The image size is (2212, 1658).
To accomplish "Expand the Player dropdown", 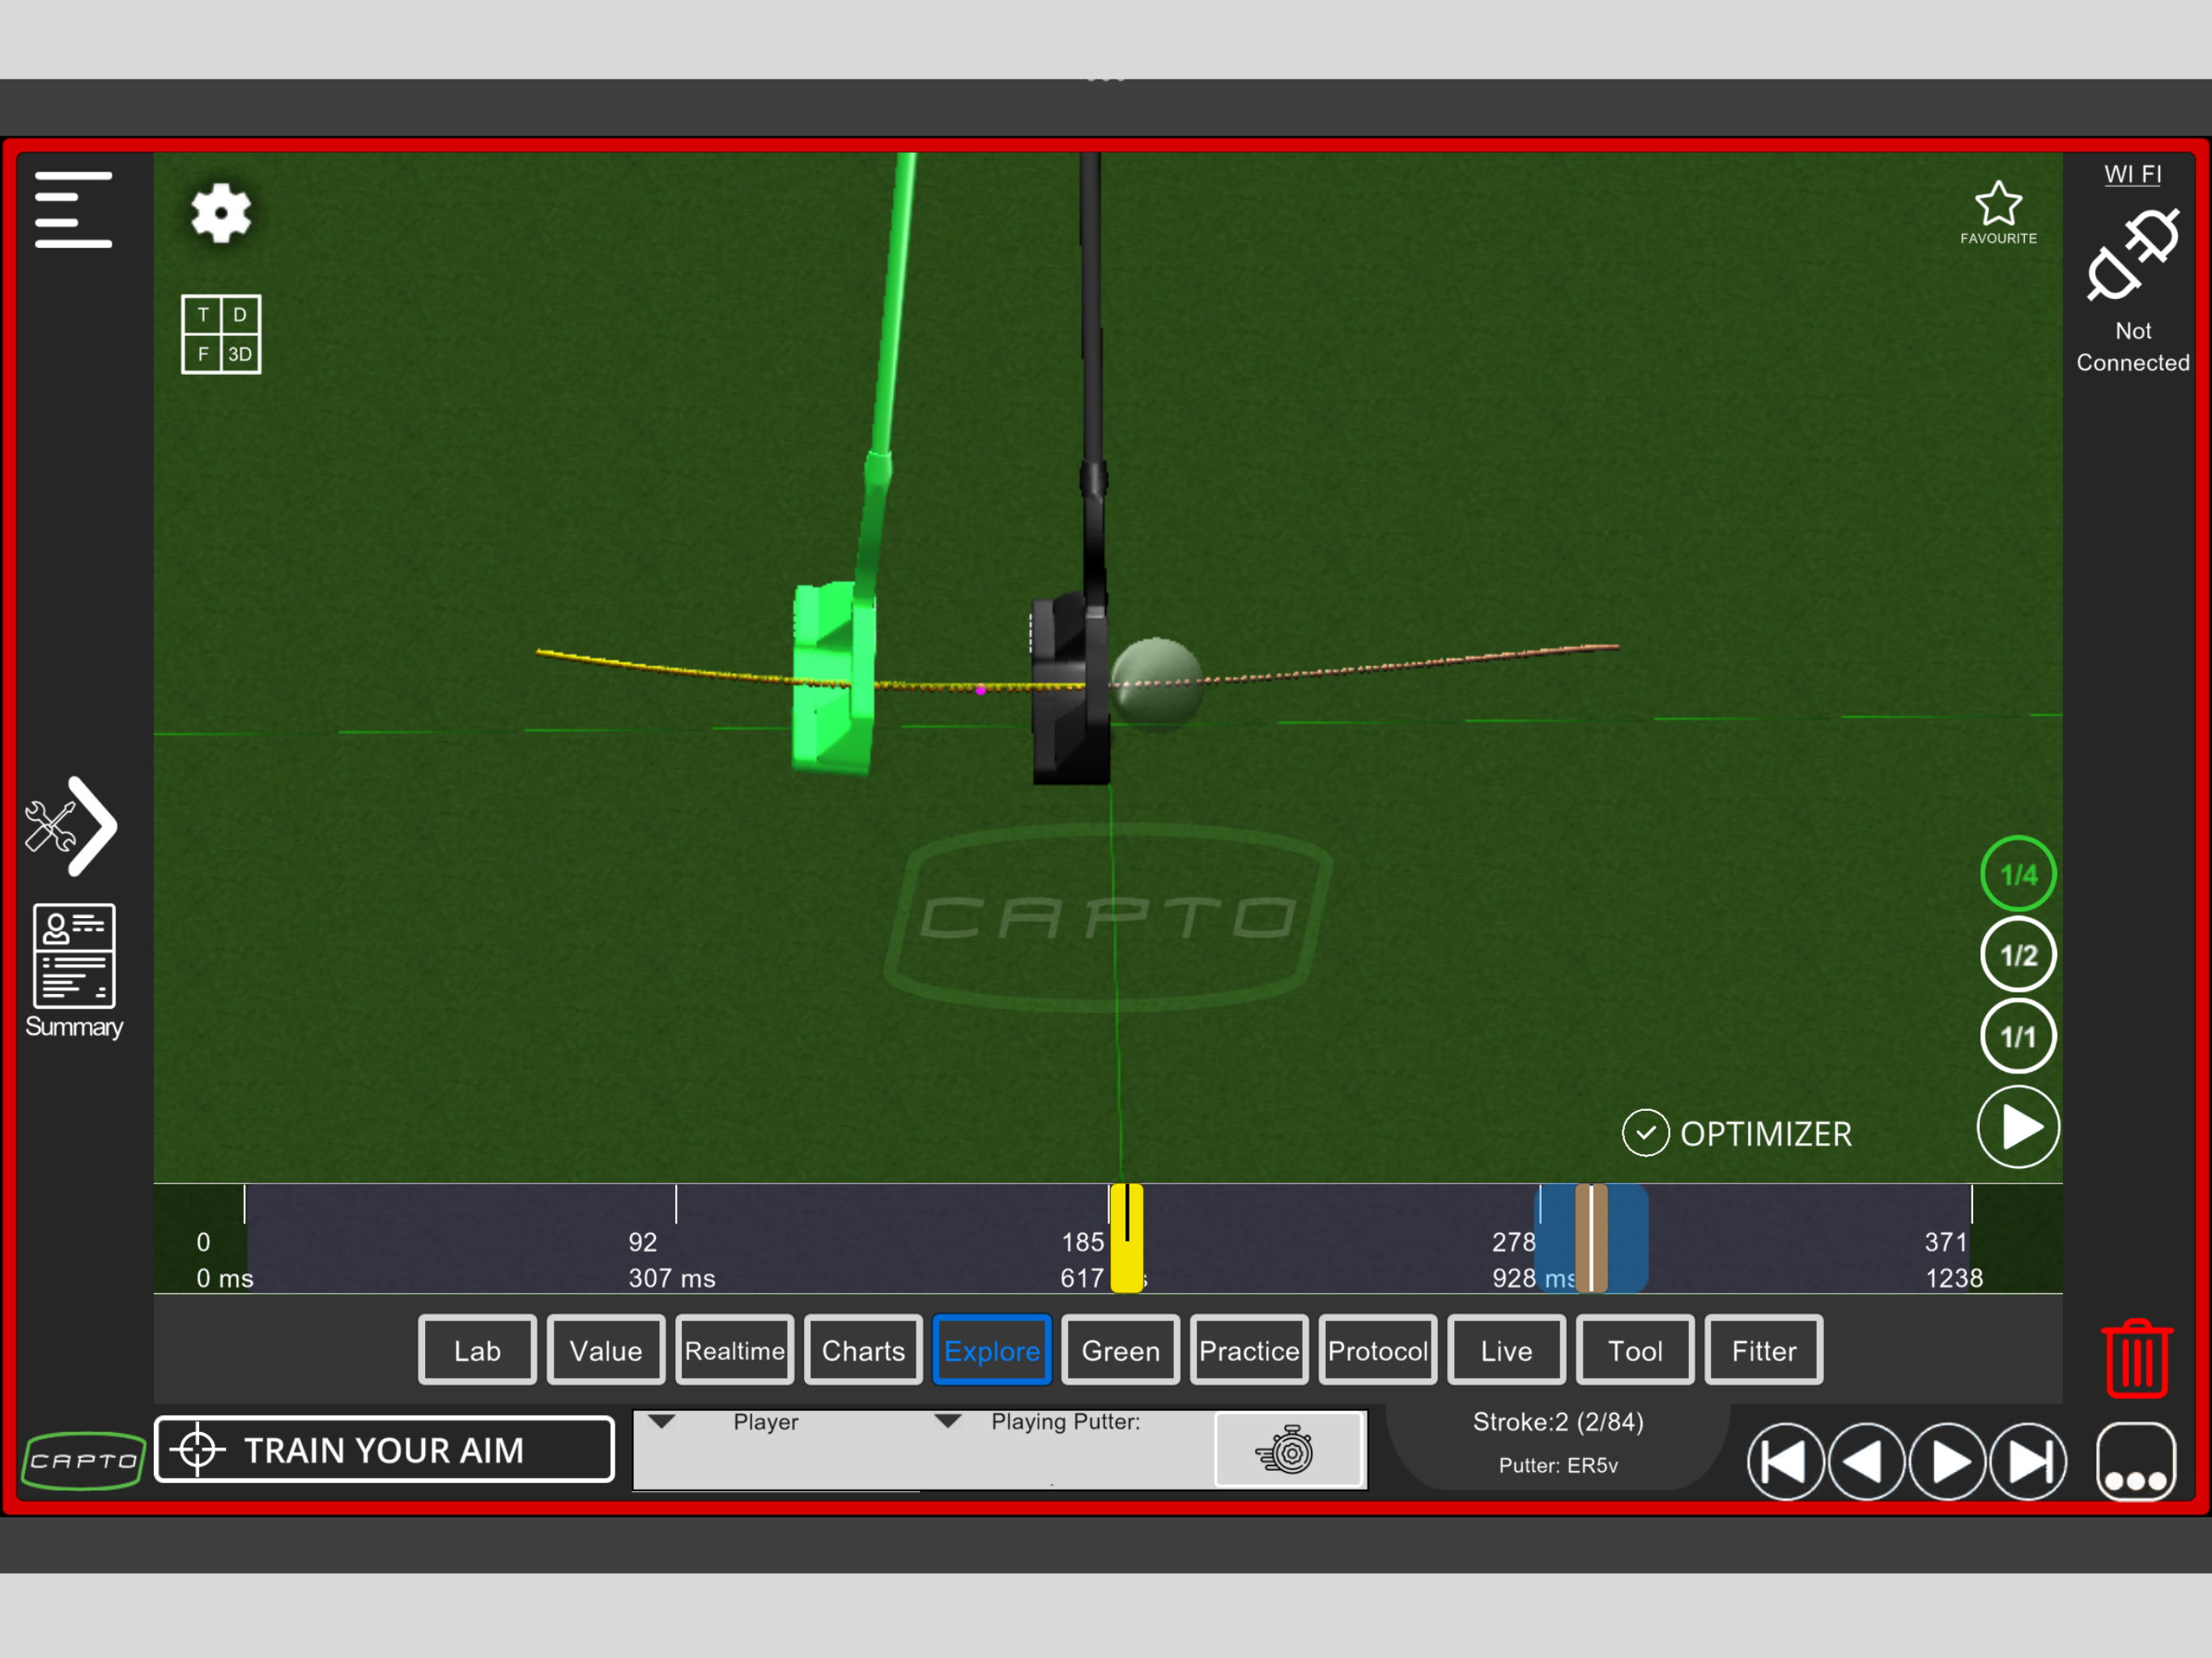I will [x=662, y=1421].
